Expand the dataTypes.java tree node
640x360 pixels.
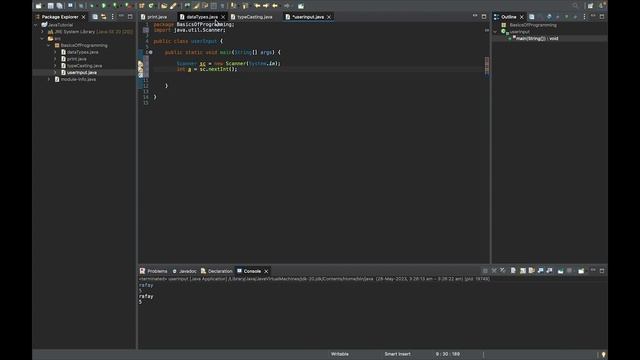pyautogui.click(x=56, y=52)
